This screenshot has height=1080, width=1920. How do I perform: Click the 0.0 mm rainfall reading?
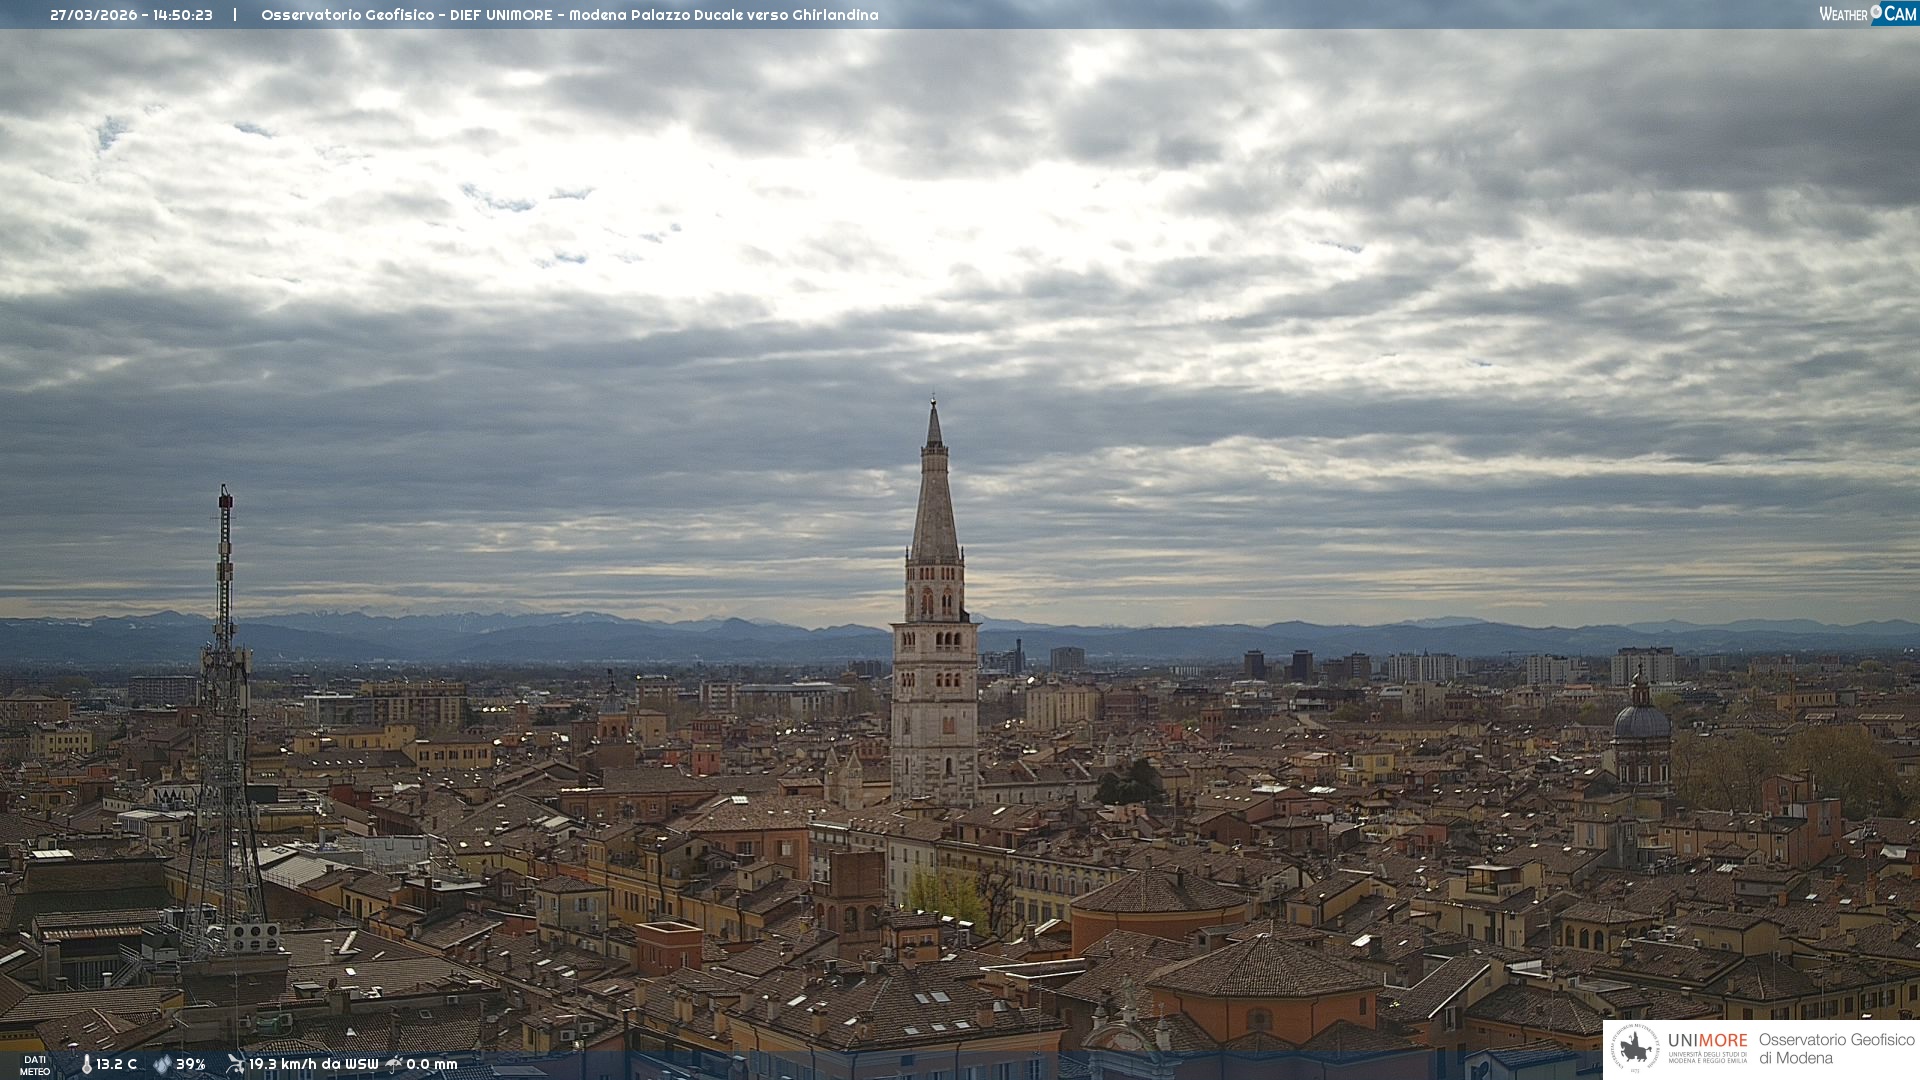pyautogui.click(x=432, y=1064)
